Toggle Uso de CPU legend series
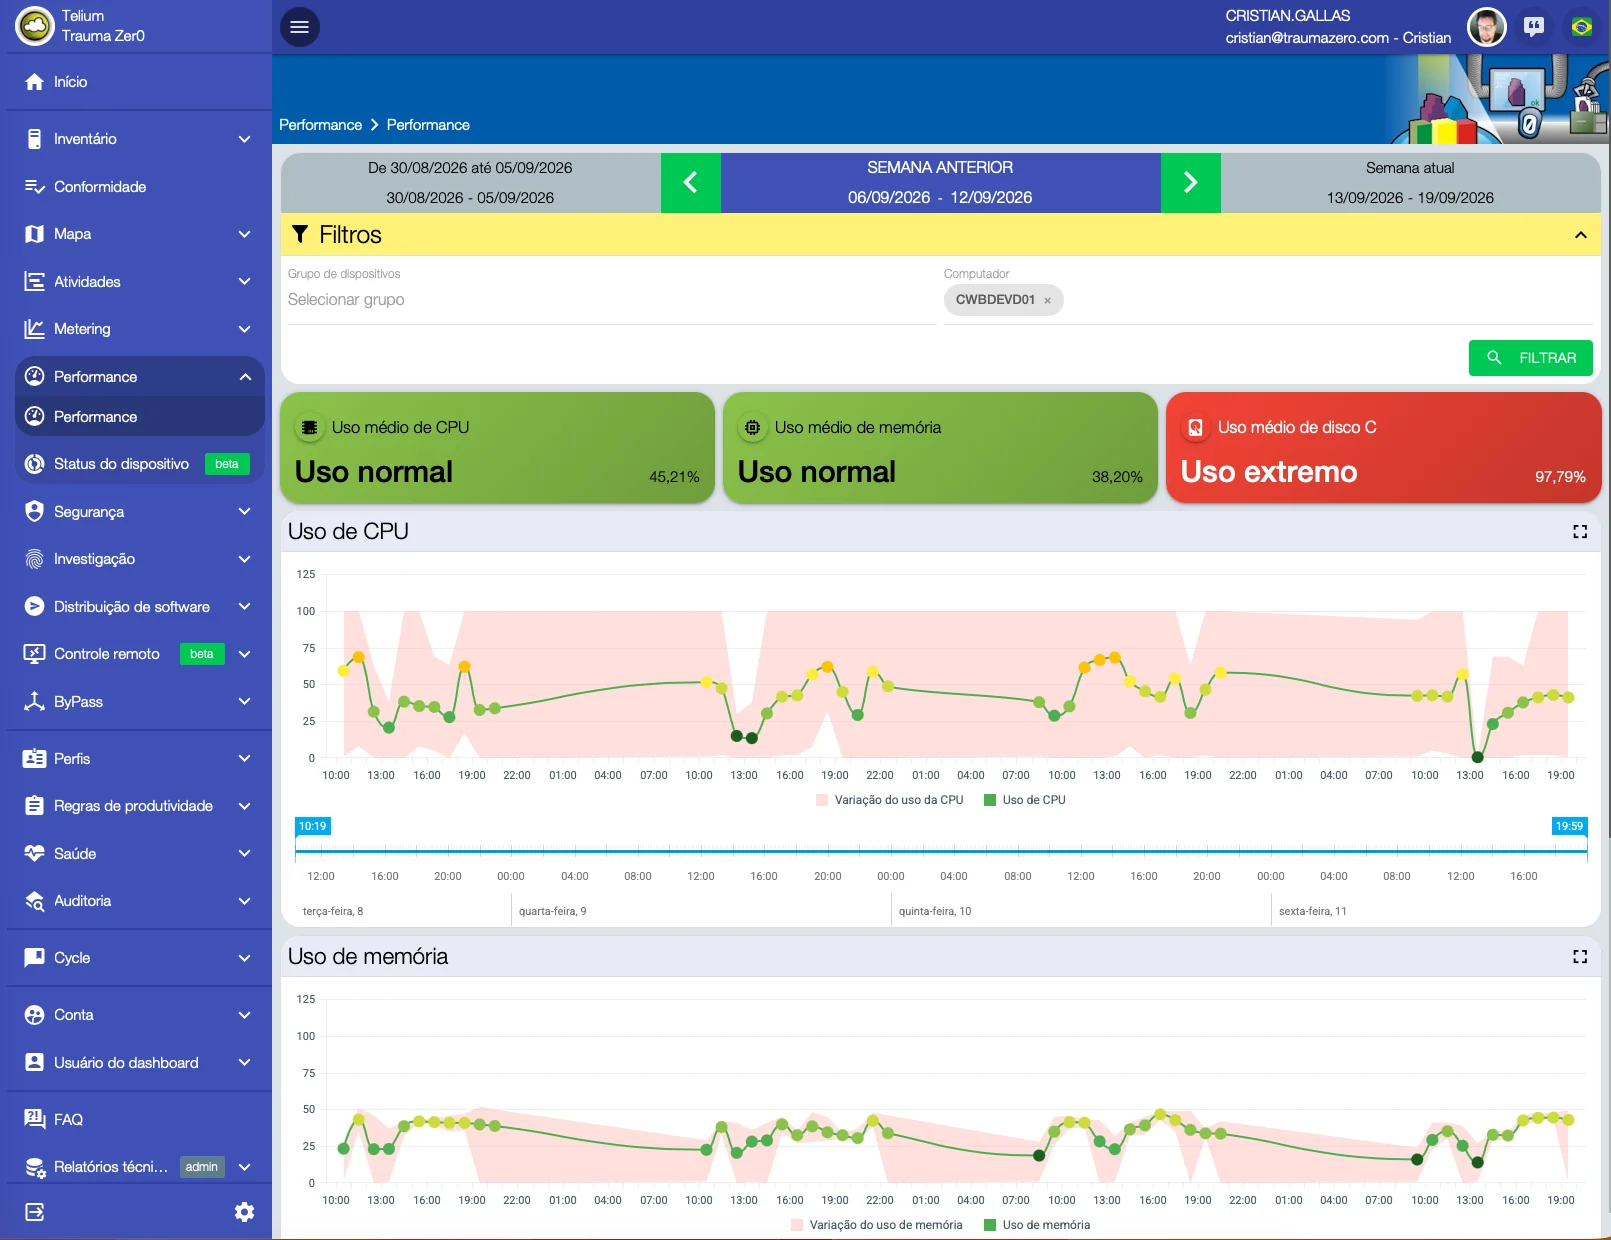Image resolution: width=1611 pixels, height=1240 pixels. click(x=1025, y=800)
